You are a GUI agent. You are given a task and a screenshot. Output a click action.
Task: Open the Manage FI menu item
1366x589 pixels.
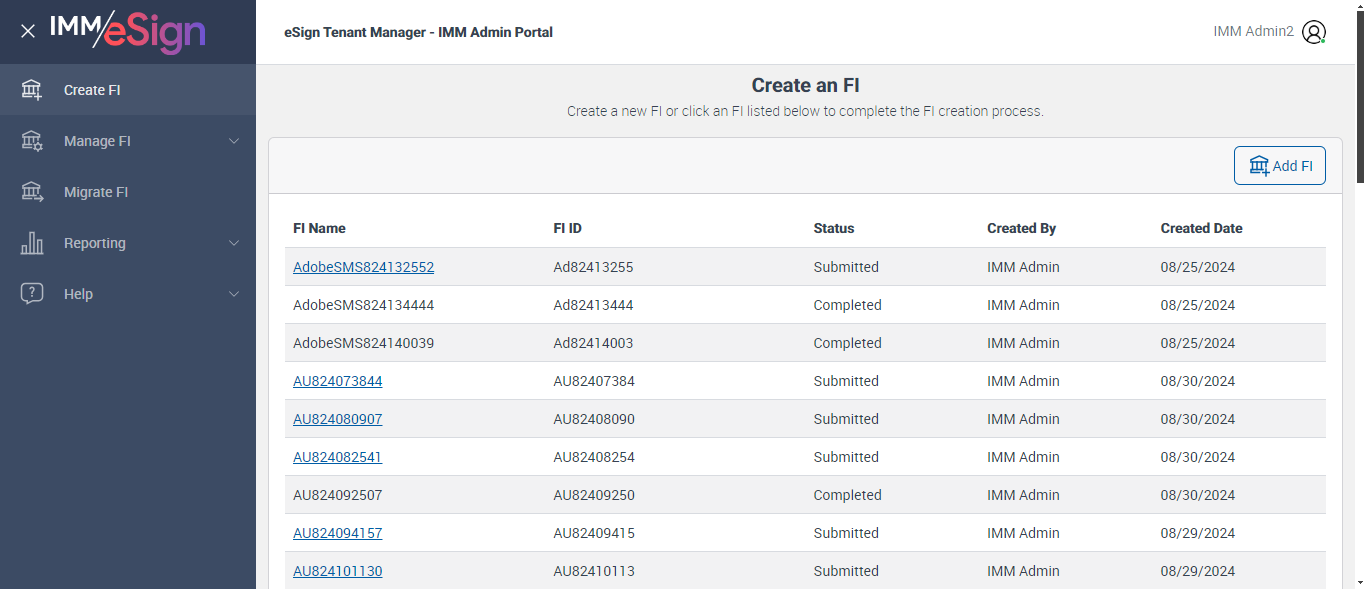click(128, 141)
